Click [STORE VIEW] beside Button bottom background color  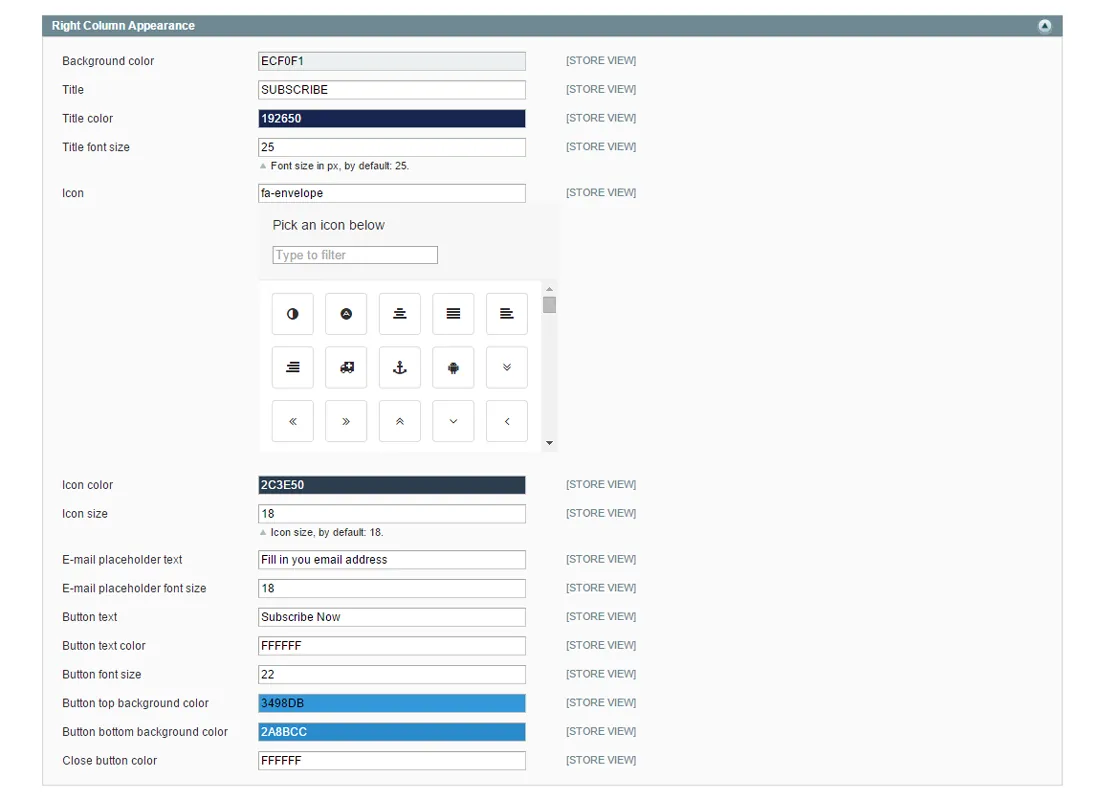(x=601, y=732)
